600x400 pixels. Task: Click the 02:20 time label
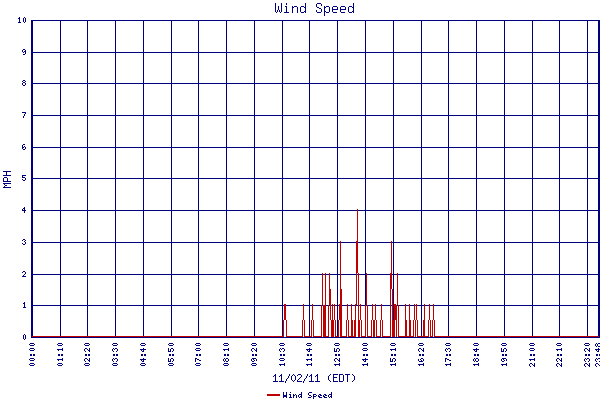88,354
